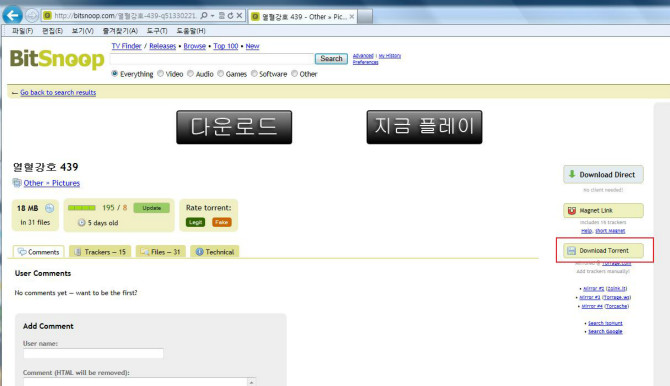Open the Releases link
This screenshot has height=386, width=670.
pos(162,46)
